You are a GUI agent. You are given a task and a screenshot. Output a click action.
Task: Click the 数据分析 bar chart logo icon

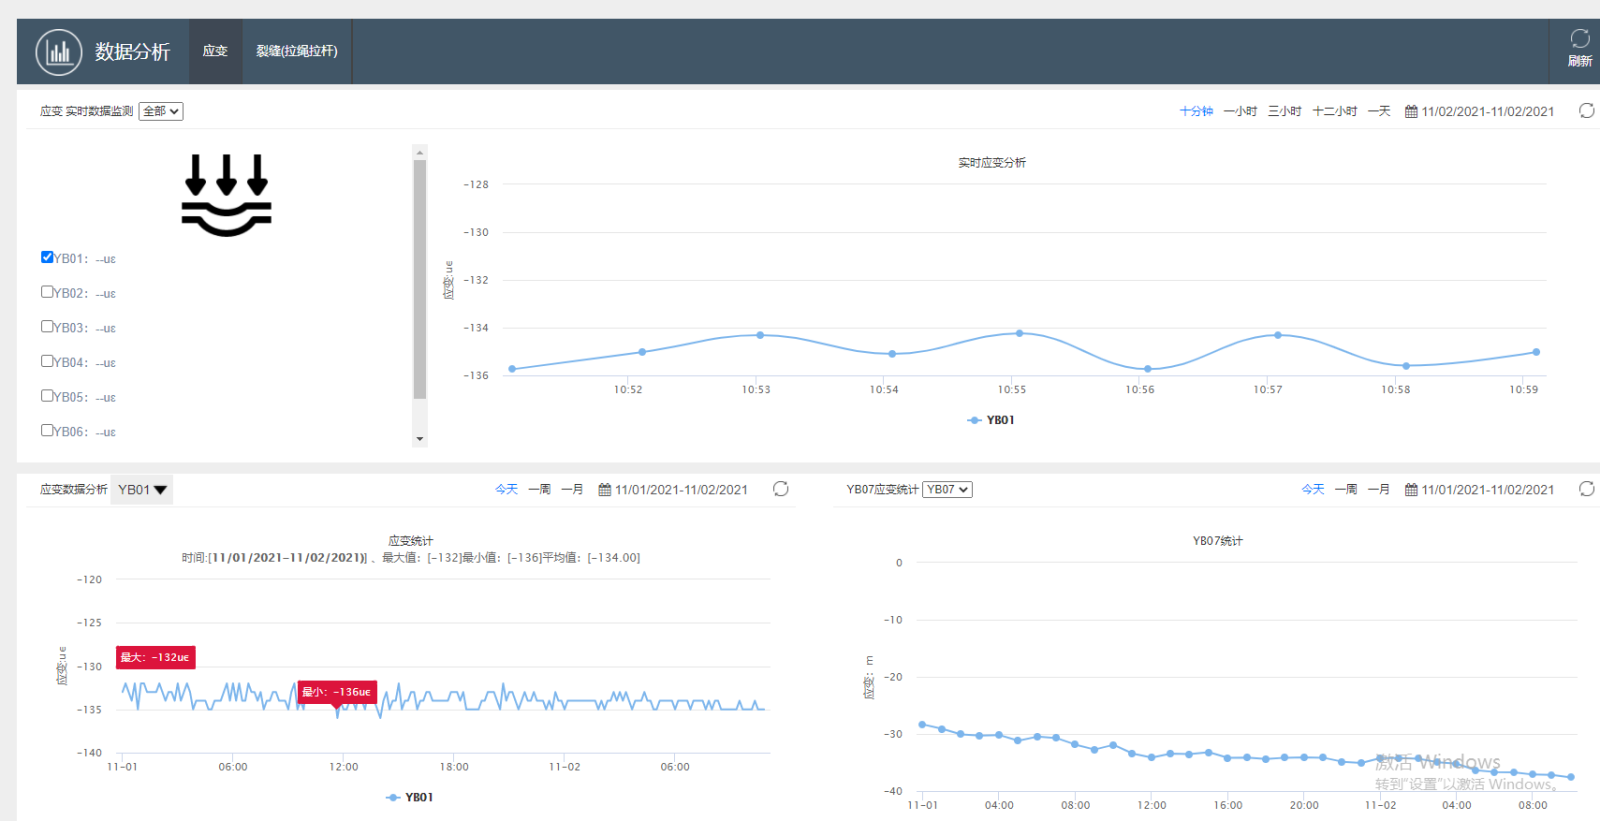[x=59, y=52]
